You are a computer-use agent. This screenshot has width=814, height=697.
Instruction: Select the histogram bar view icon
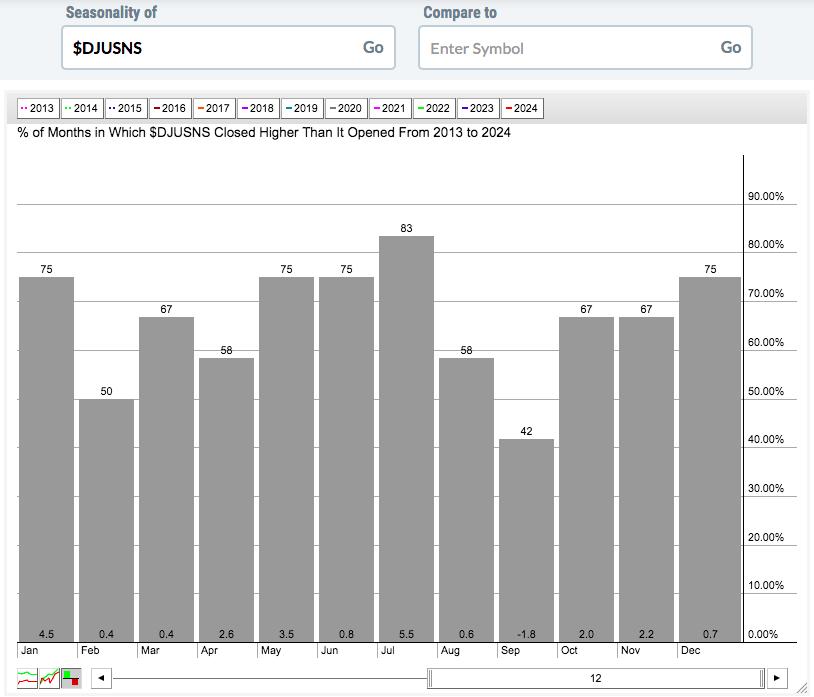[71, 678]
